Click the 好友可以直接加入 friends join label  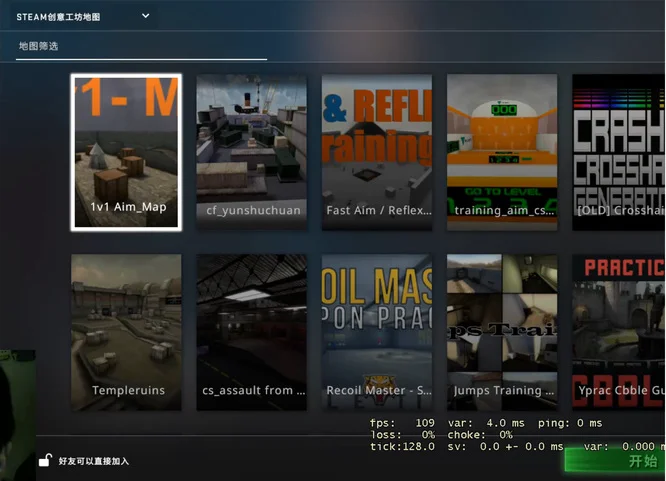93,461
